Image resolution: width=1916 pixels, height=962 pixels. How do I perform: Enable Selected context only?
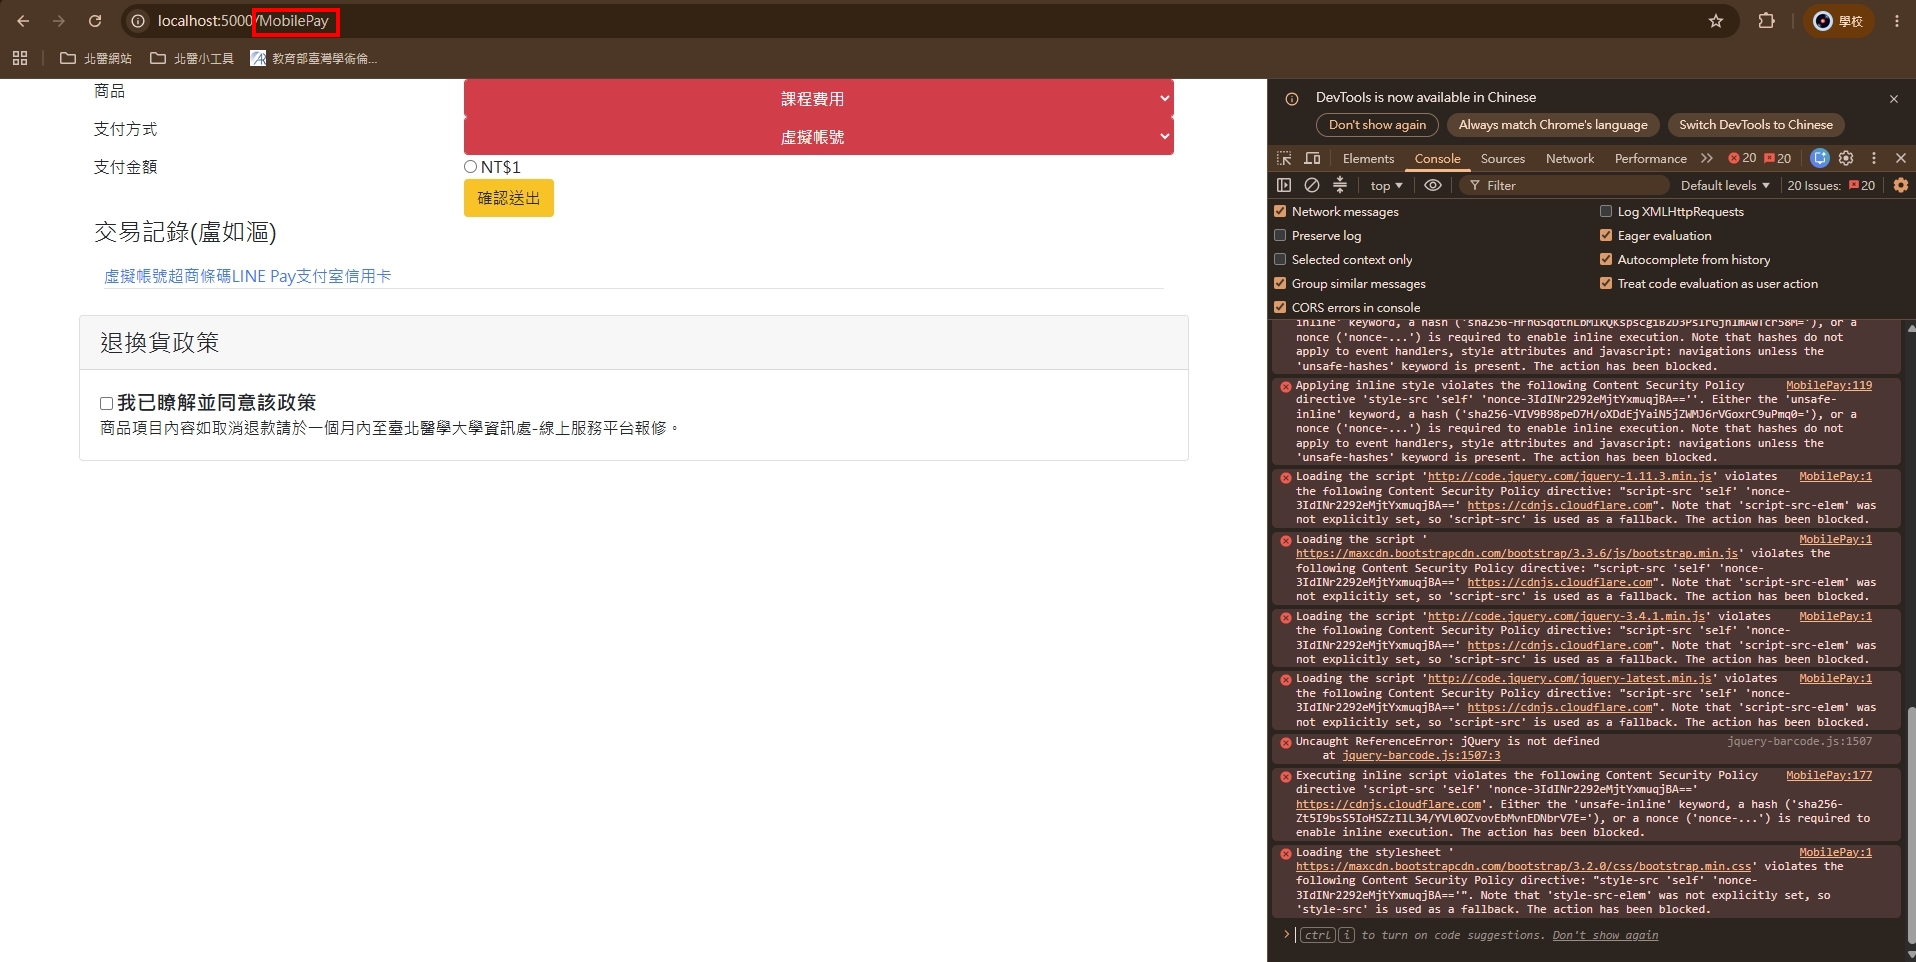[x=1280, y=259]
